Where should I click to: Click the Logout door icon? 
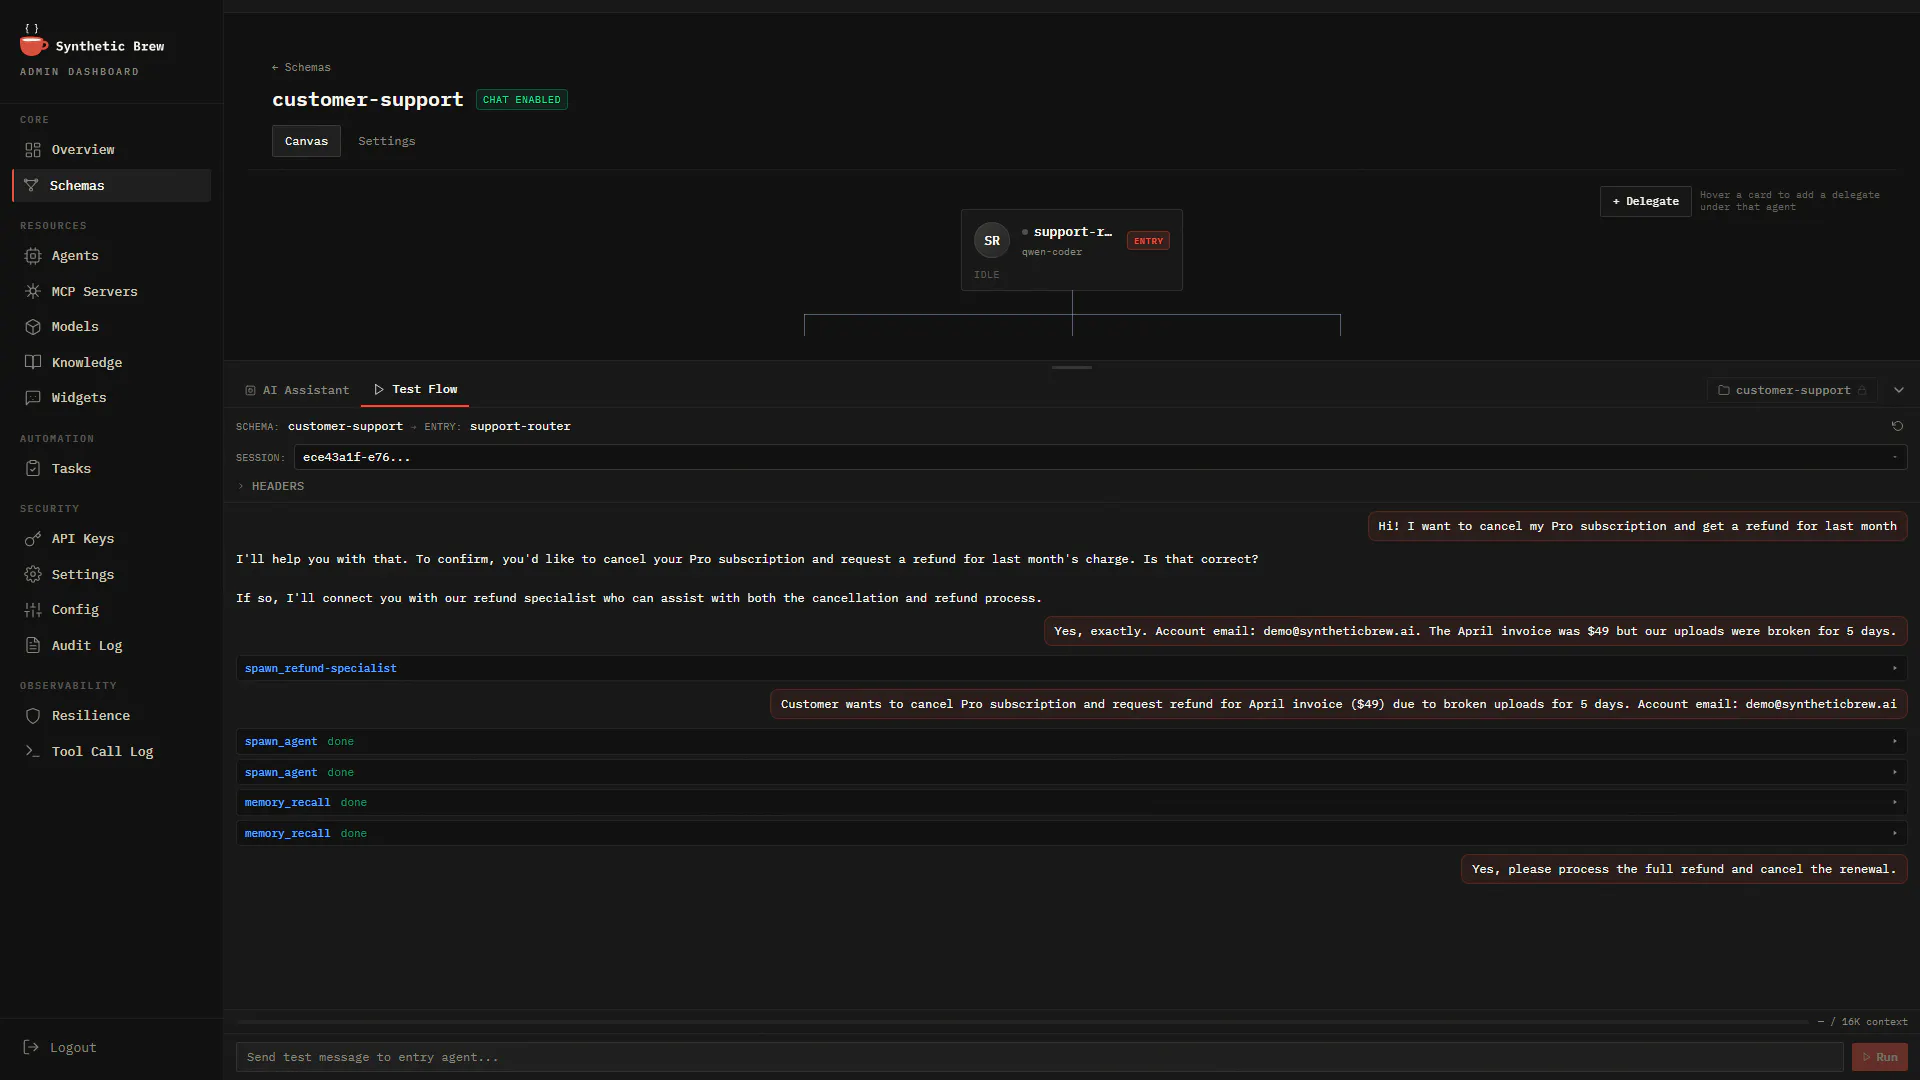point(31,1048)
